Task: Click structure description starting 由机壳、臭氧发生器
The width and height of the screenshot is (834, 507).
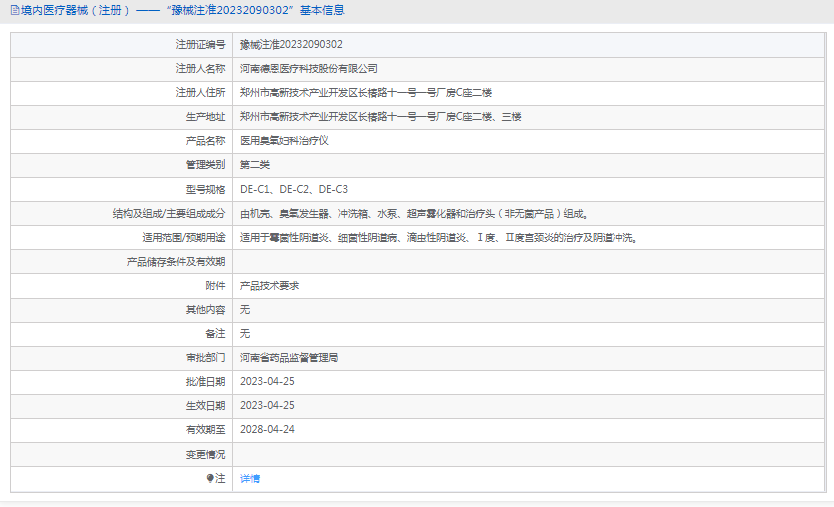Action: pos(414,214)
